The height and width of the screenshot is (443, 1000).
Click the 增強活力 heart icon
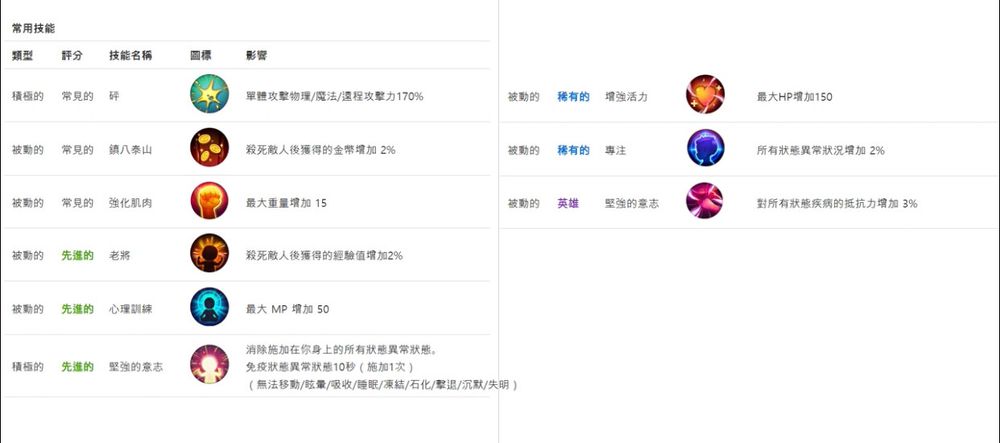[x=705, y=94]
